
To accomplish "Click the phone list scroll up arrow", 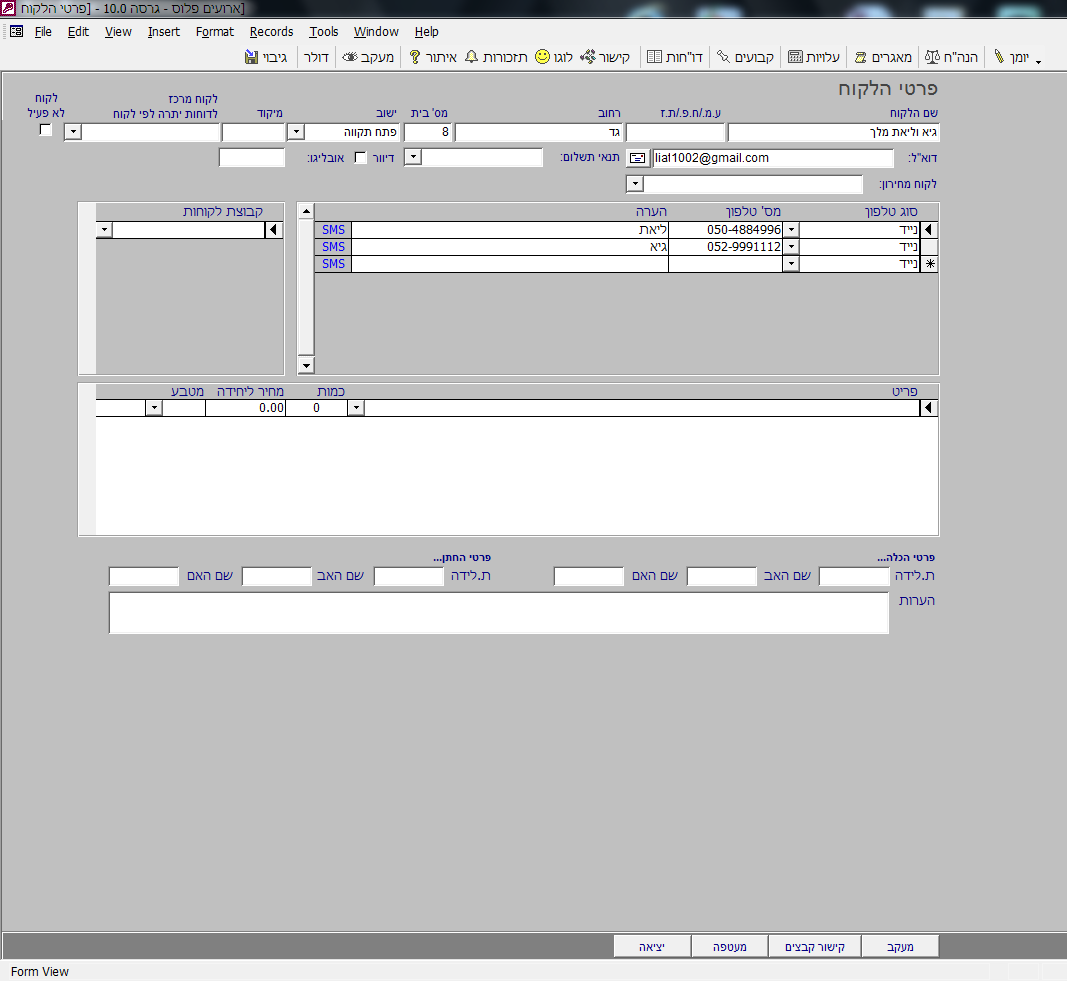I will pyautogui.click(x=306, y=212).
